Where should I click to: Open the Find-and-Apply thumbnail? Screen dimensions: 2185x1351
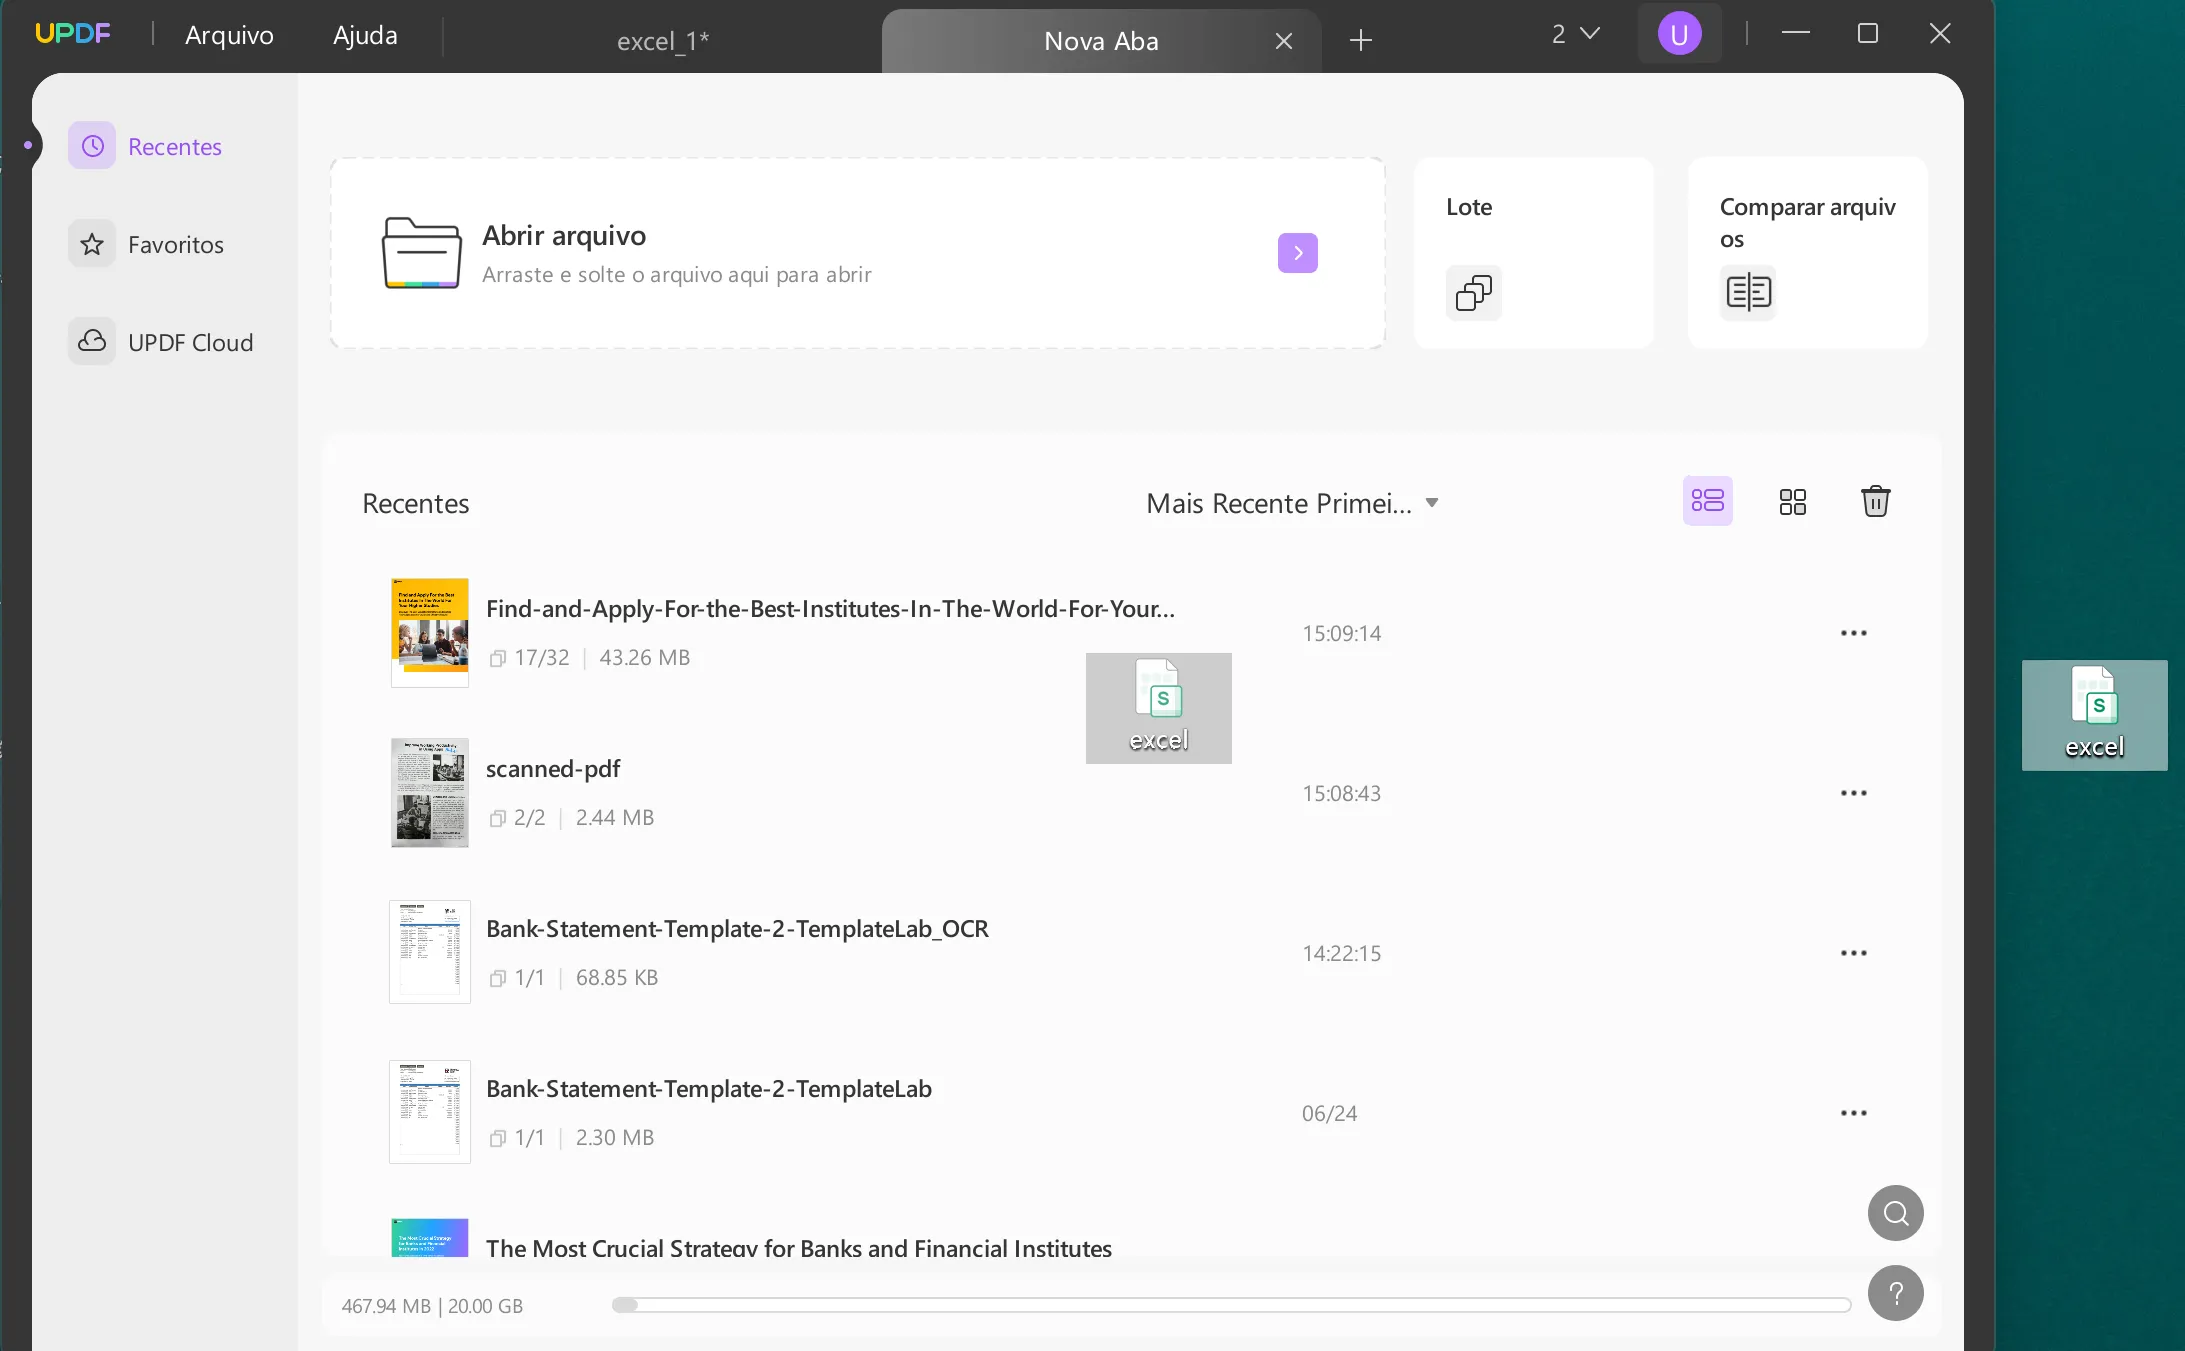coord(429,632)
